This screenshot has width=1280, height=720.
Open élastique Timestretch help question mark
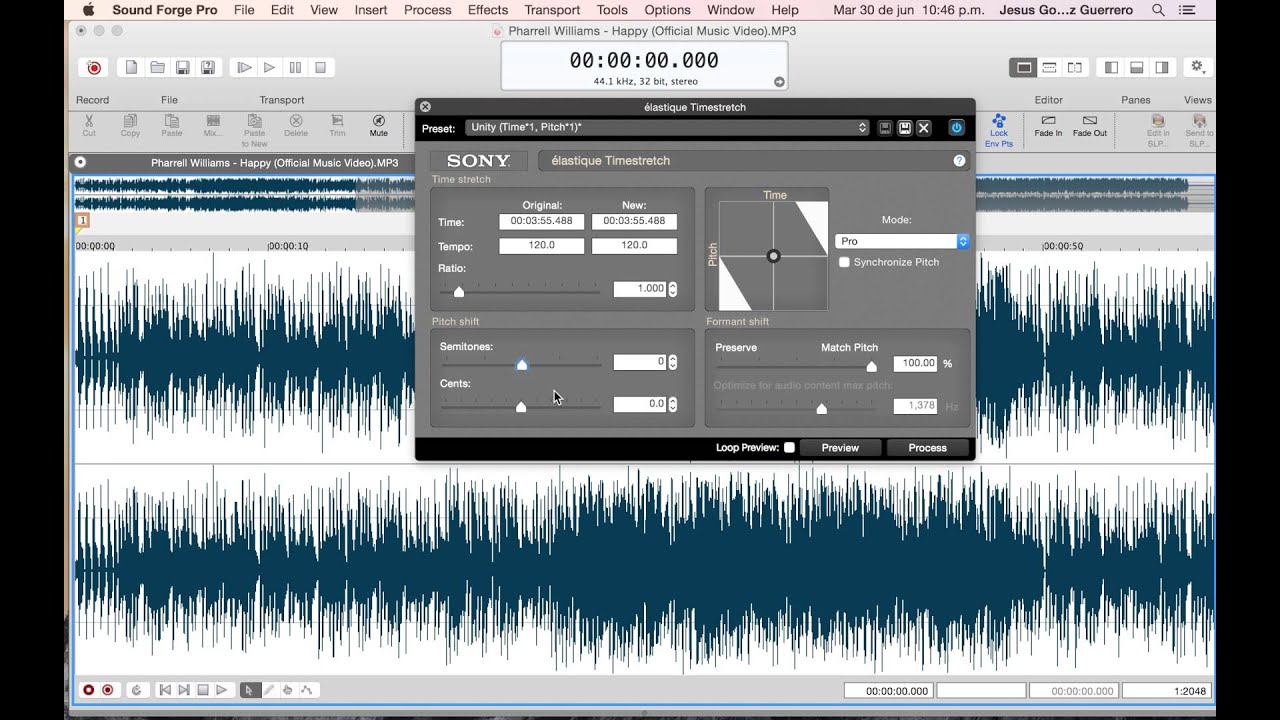960,161
